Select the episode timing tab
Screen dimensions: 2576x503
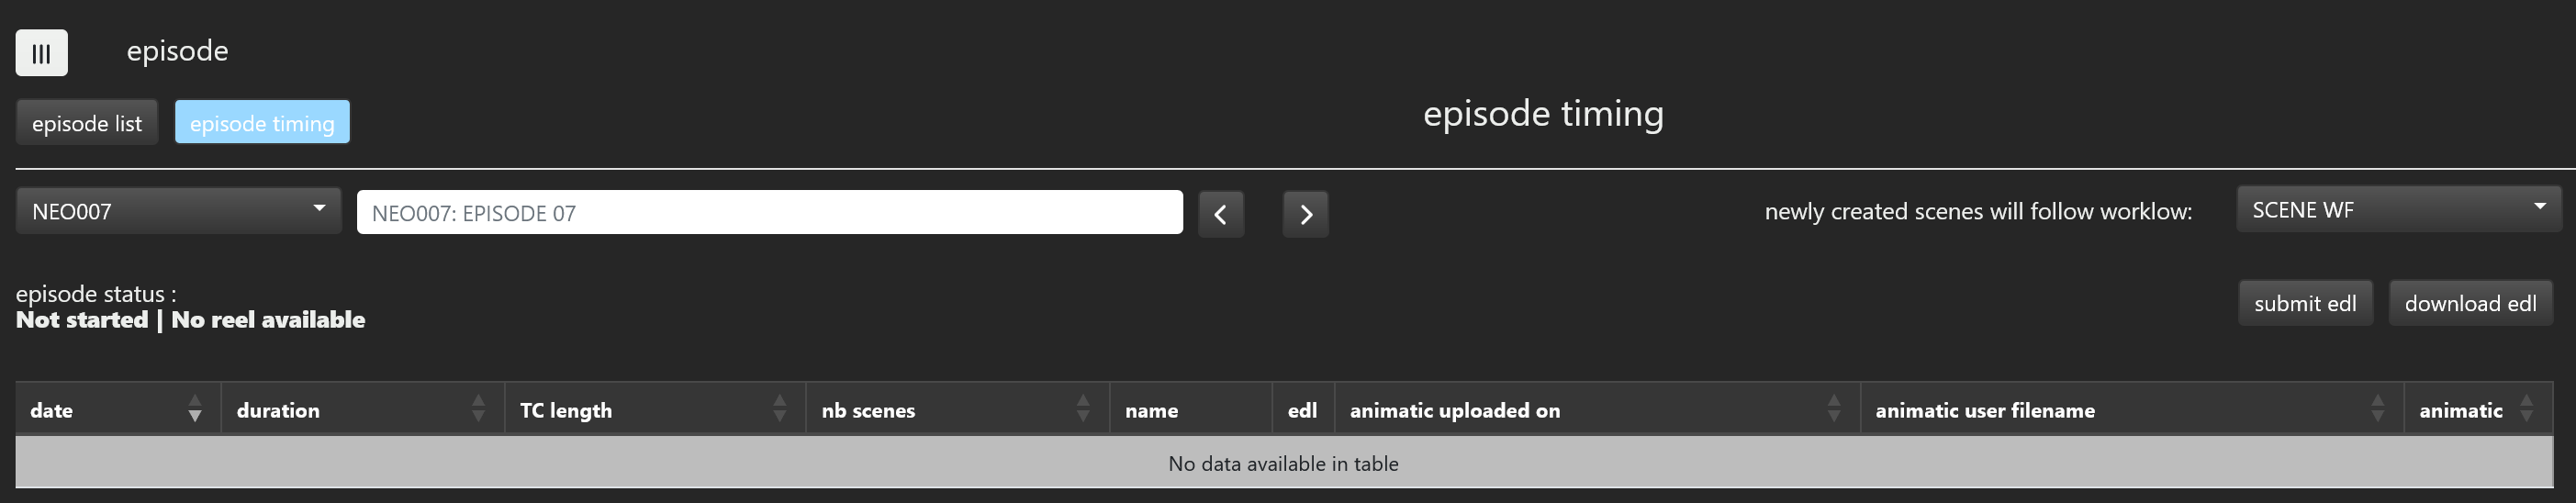(x=262, y=123)
